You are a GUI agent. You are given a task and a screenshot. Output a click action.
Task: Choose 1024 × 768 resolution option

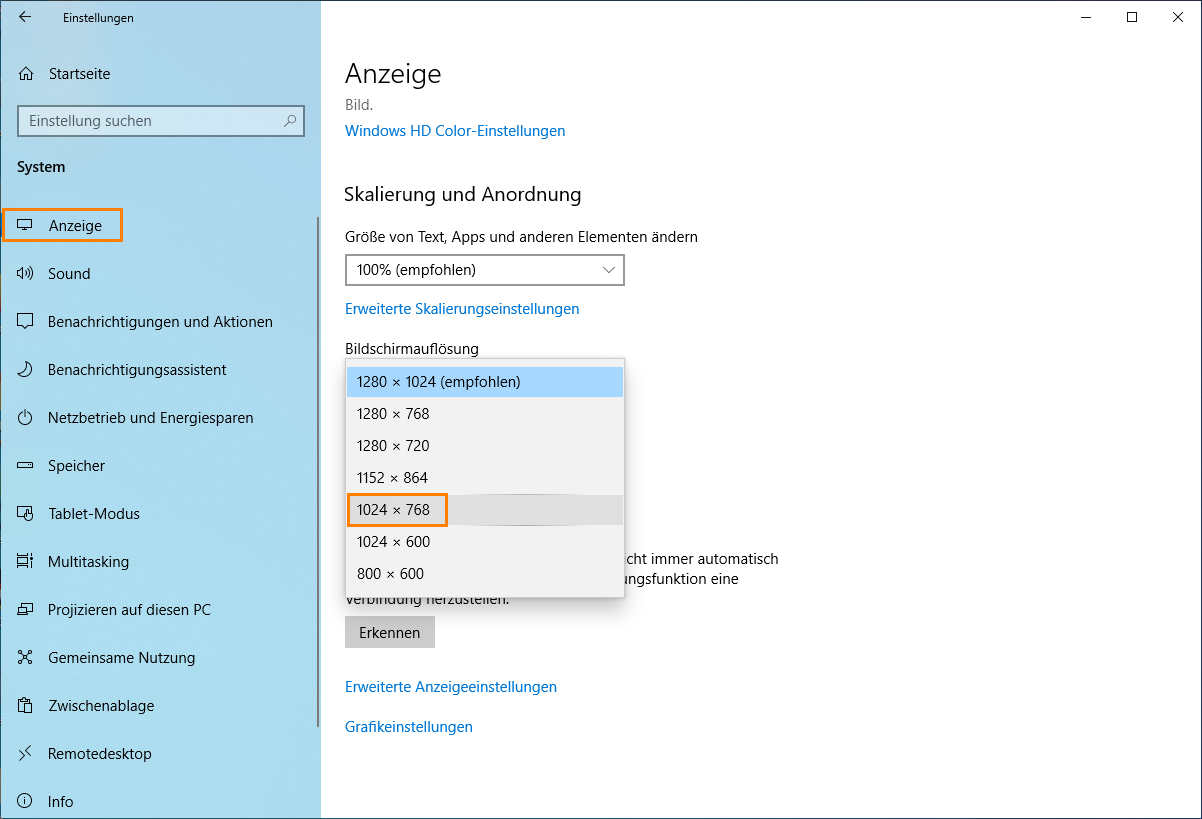coord(394,510)
